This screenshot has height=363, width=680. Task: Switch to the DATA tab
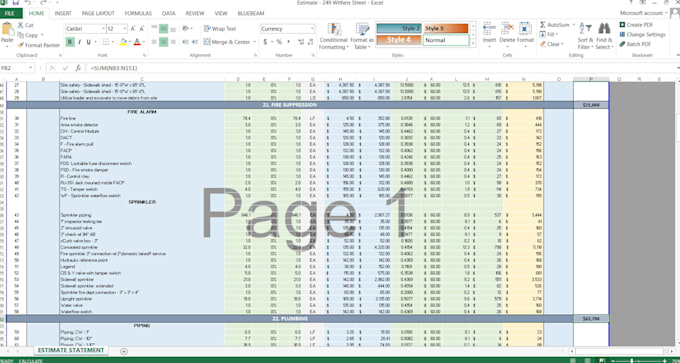[169, 13]
